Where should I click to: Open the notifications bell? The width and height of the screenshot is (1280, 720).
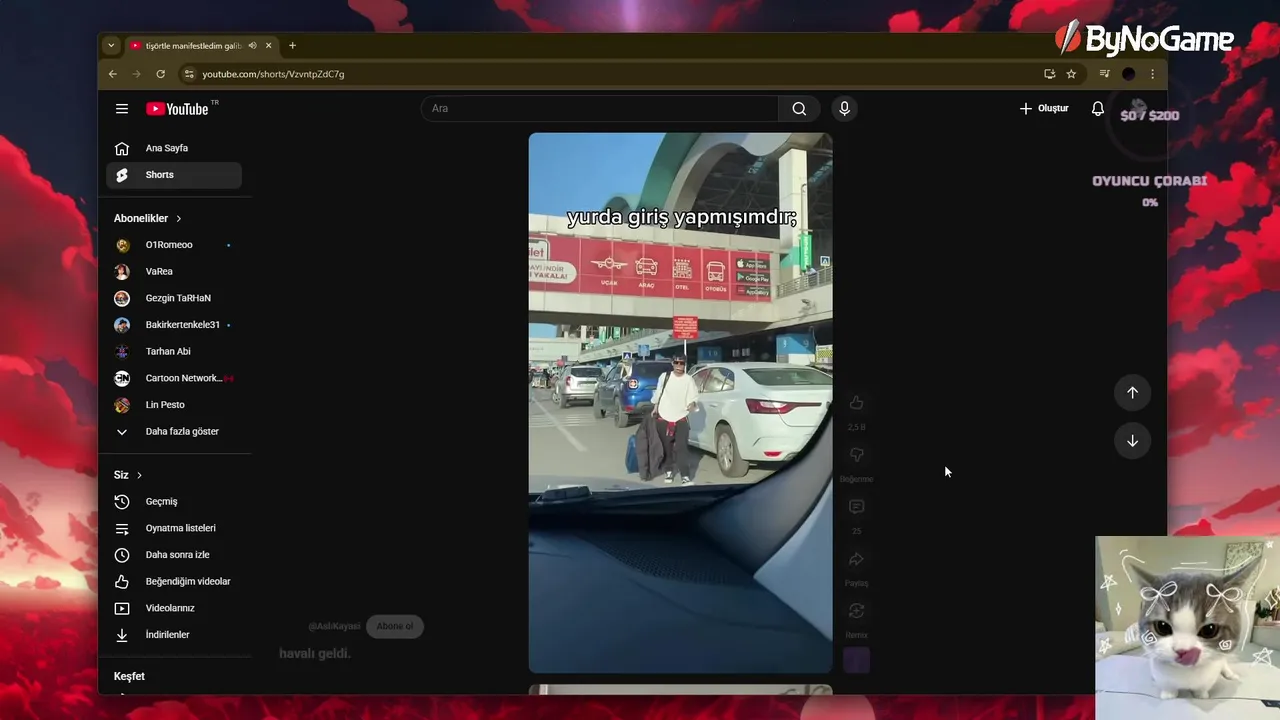point(1098,108)
